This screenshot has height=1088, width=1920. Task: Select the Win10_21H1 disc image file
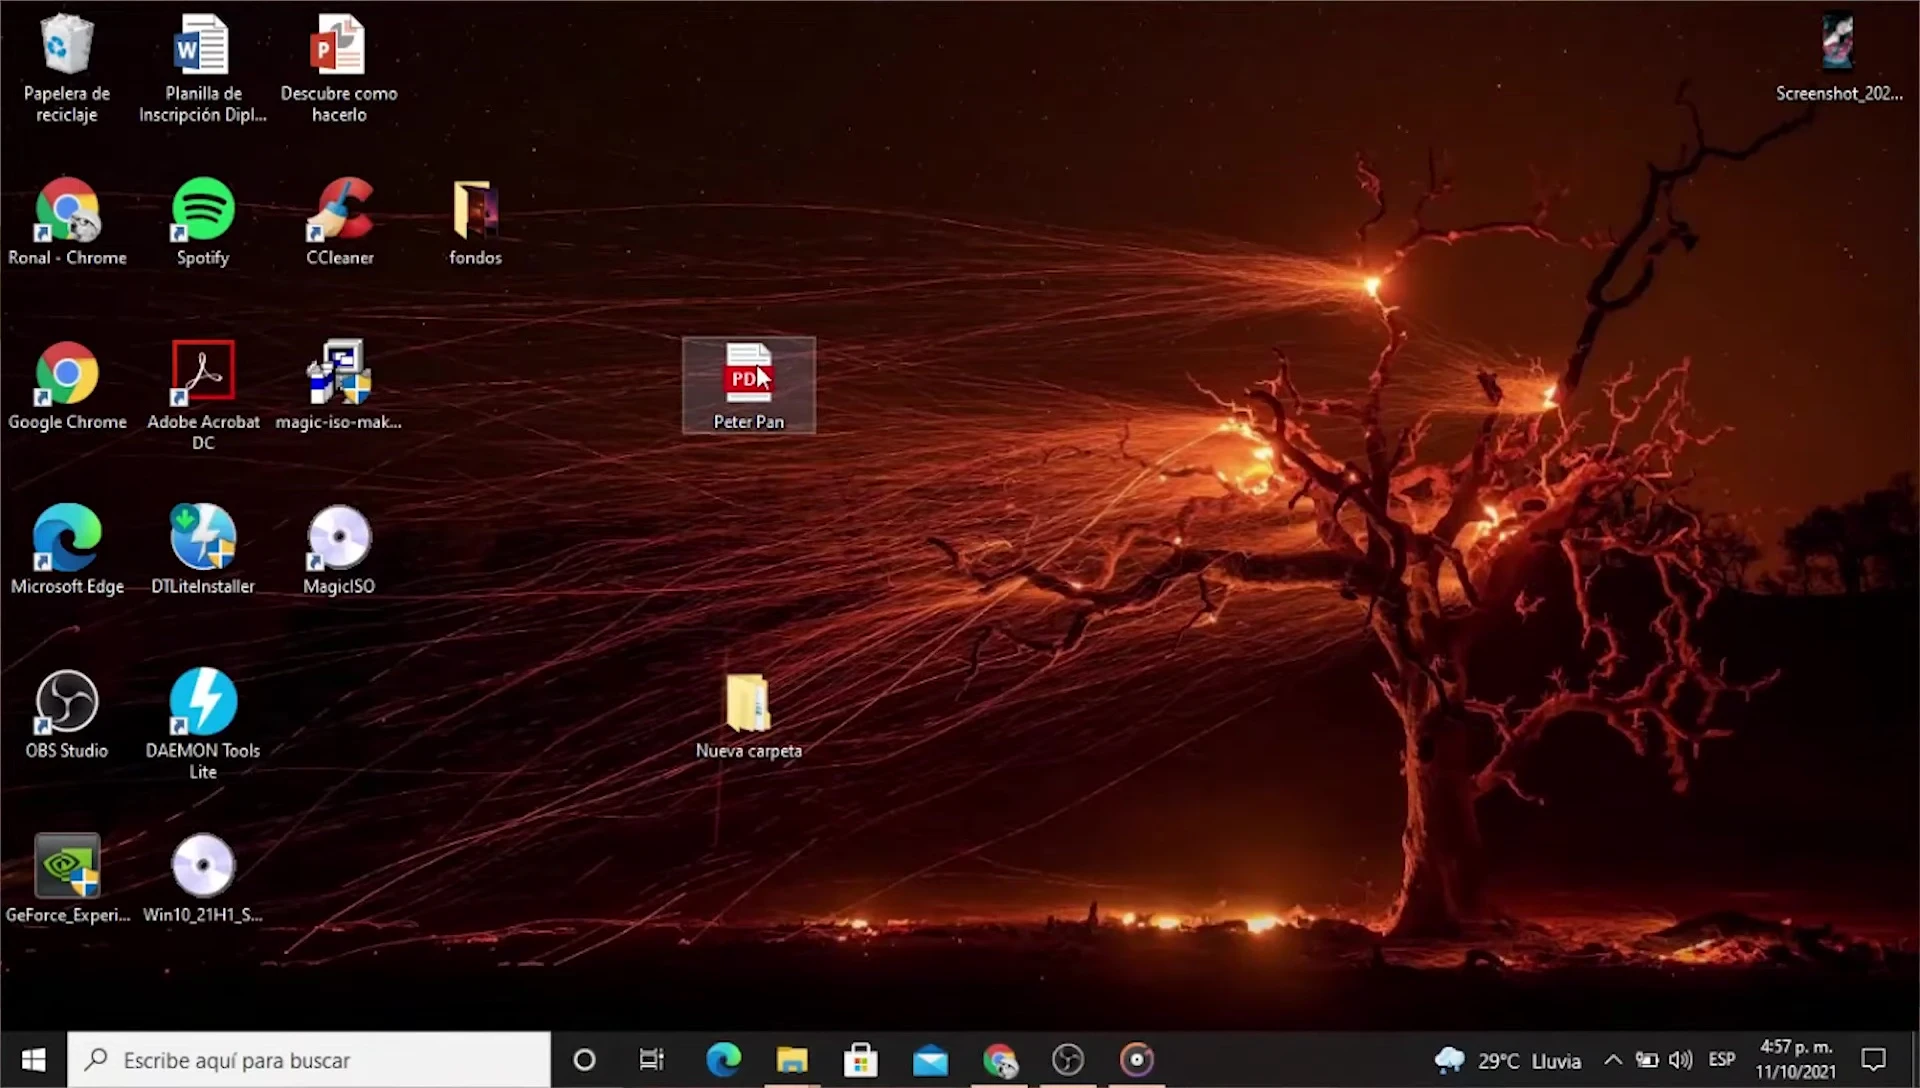coord(203,878)
